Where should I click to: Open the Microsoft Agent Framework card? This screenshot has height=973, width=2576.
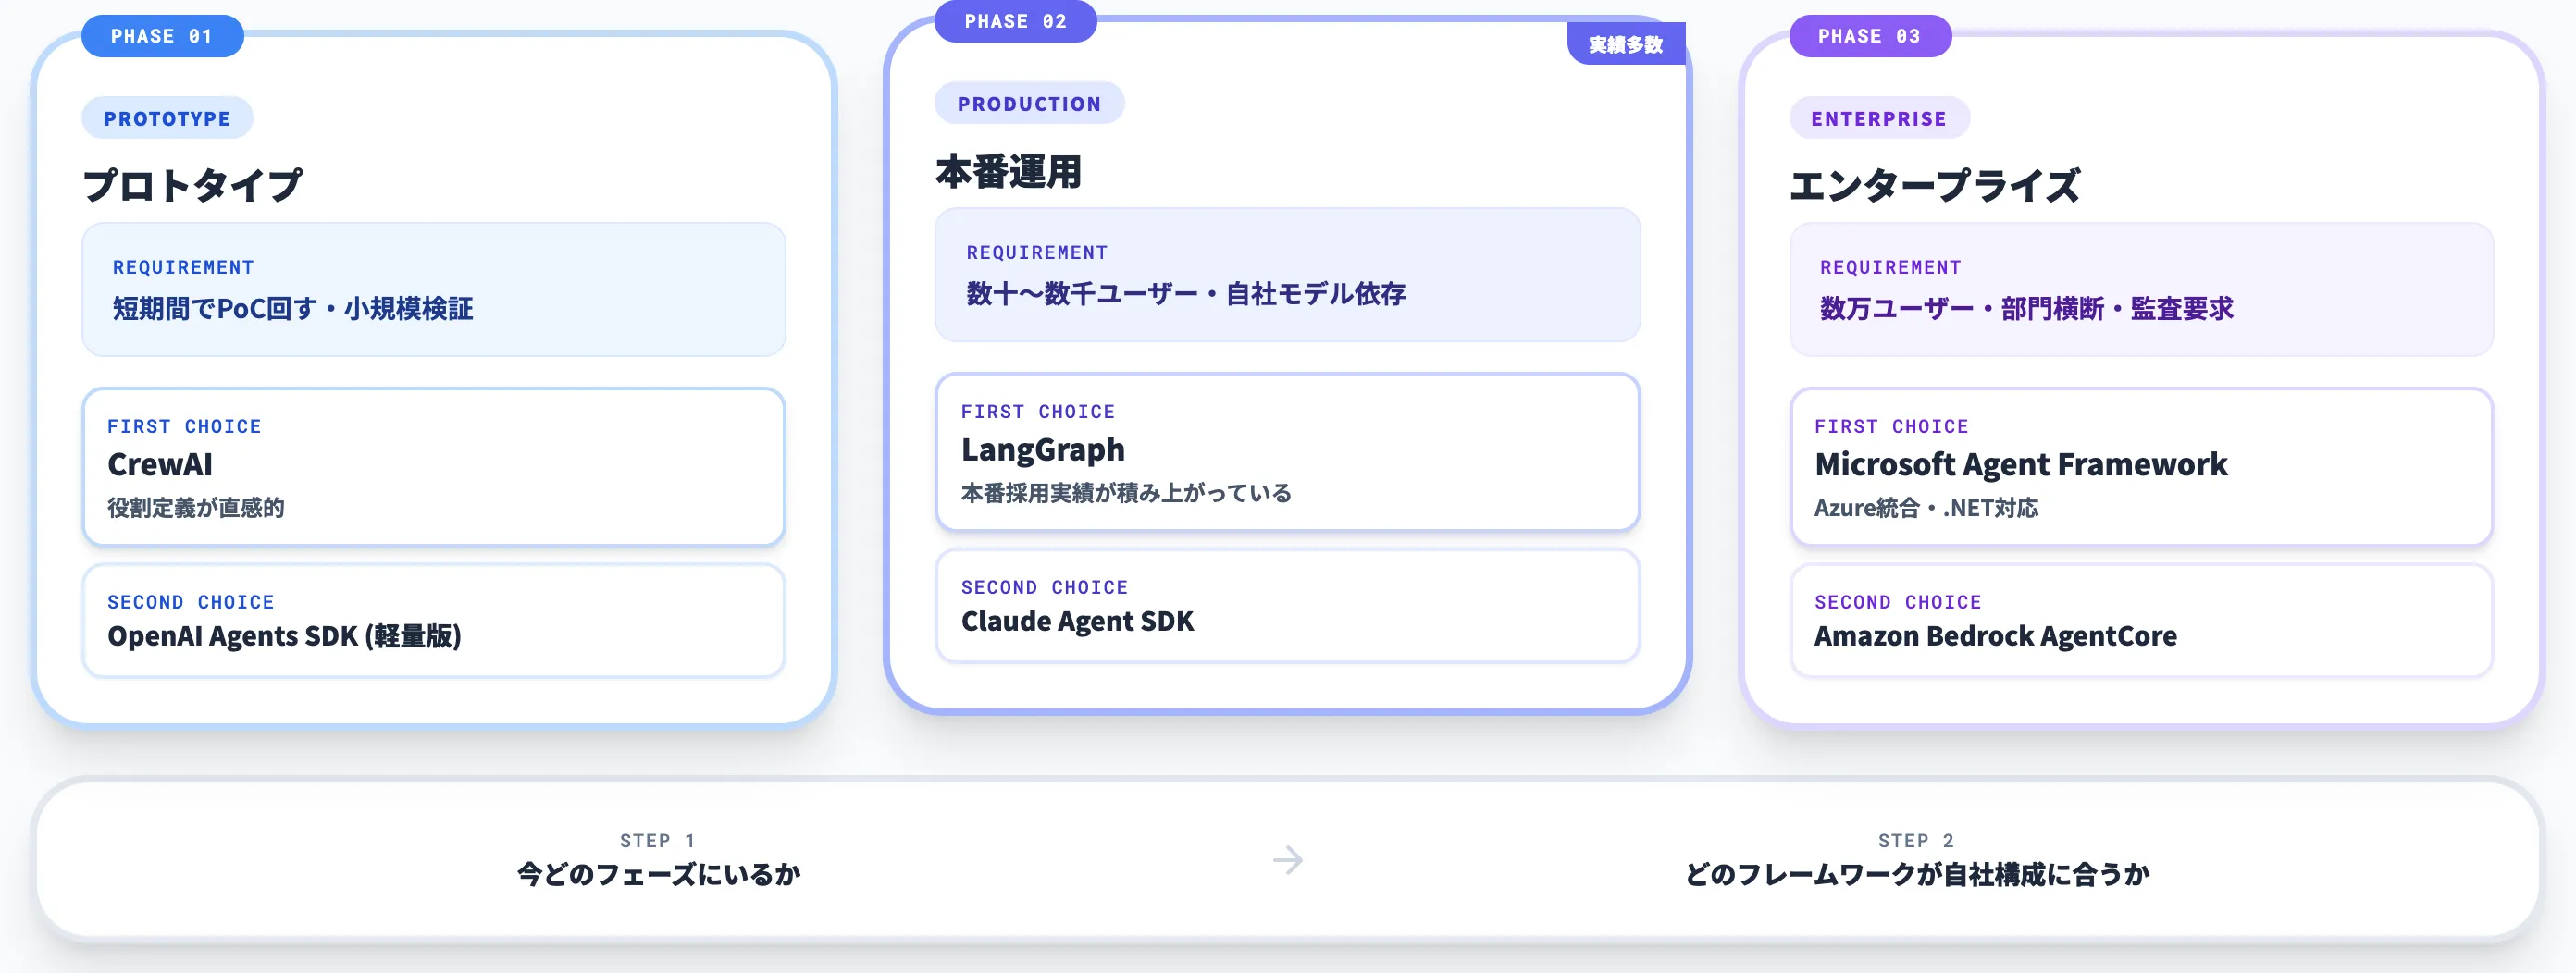2141,467
